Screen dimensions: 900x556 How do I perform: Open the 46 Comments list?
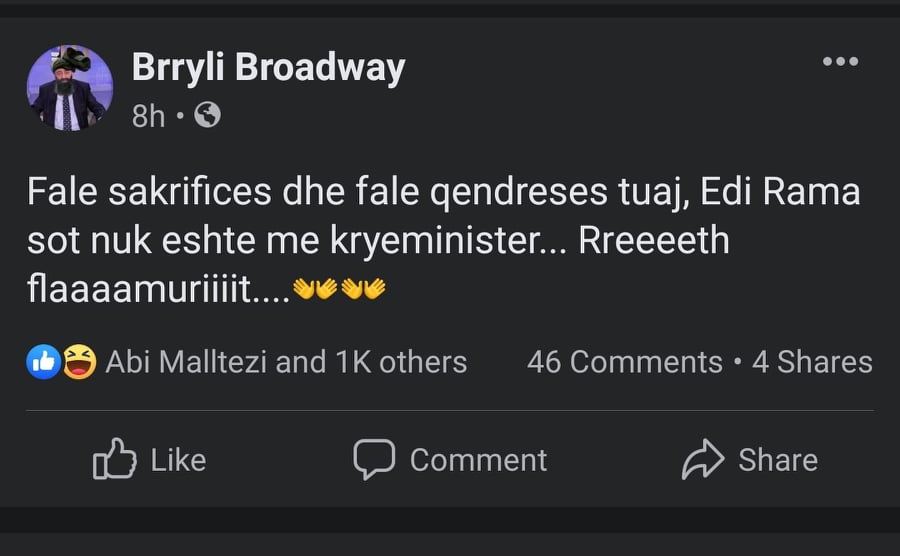(624, 362)
